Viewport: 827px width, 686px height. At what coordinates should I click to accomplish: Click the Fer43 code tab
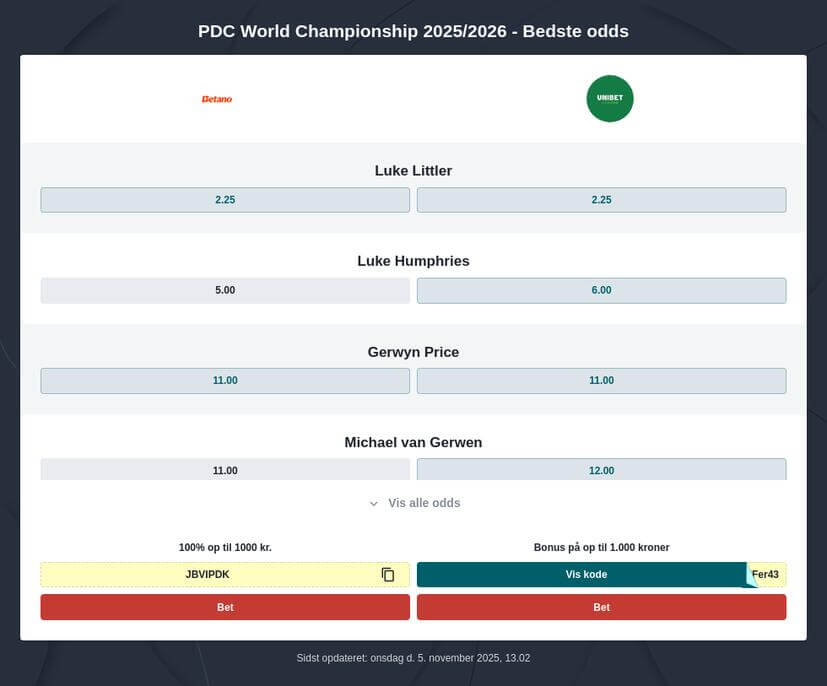click(766, 574)
